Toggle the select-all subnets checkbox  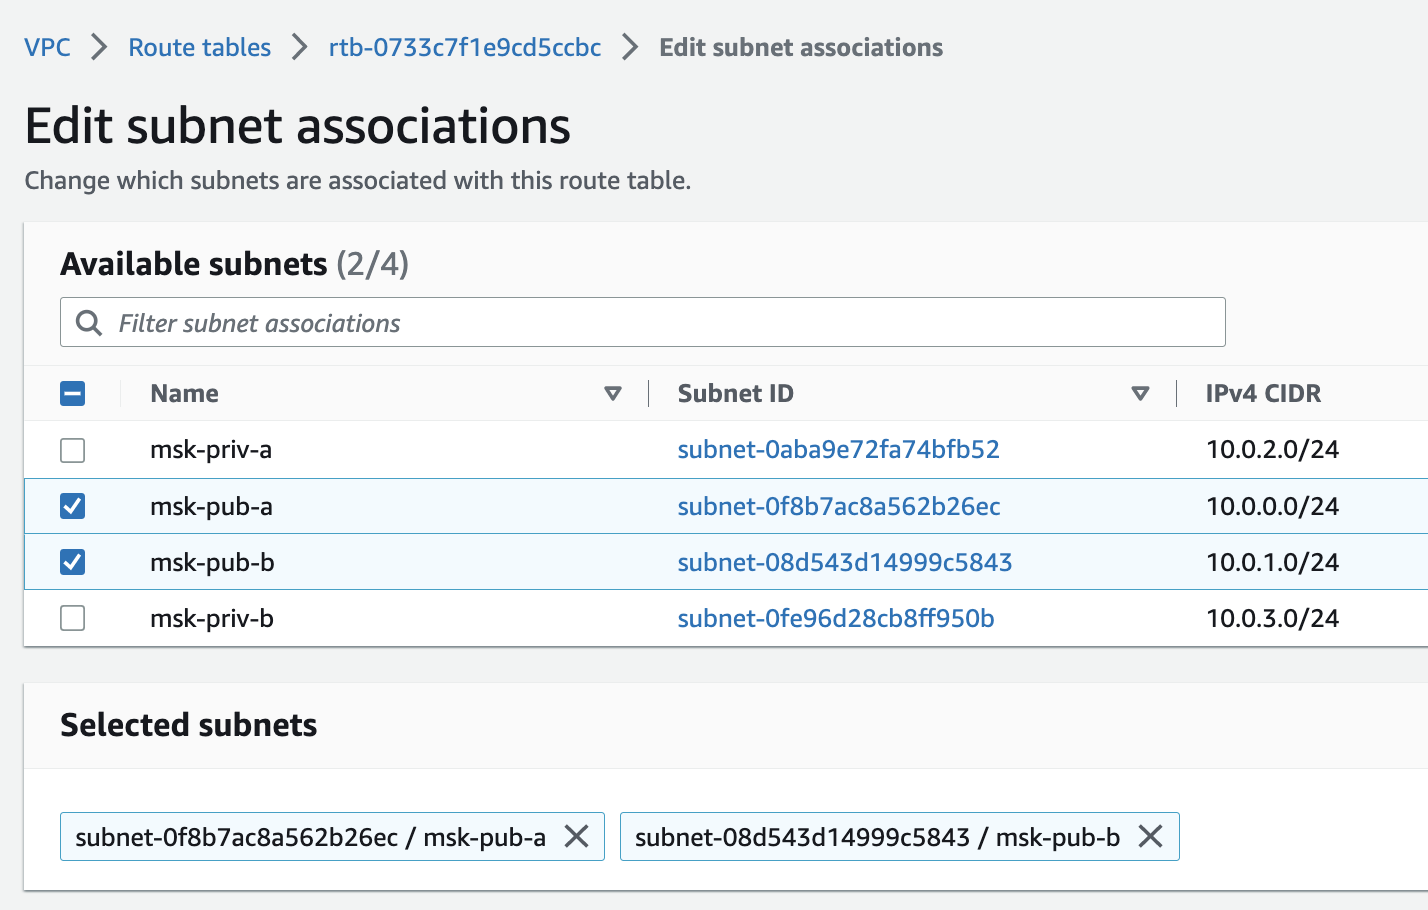click(x=73, y=394)
